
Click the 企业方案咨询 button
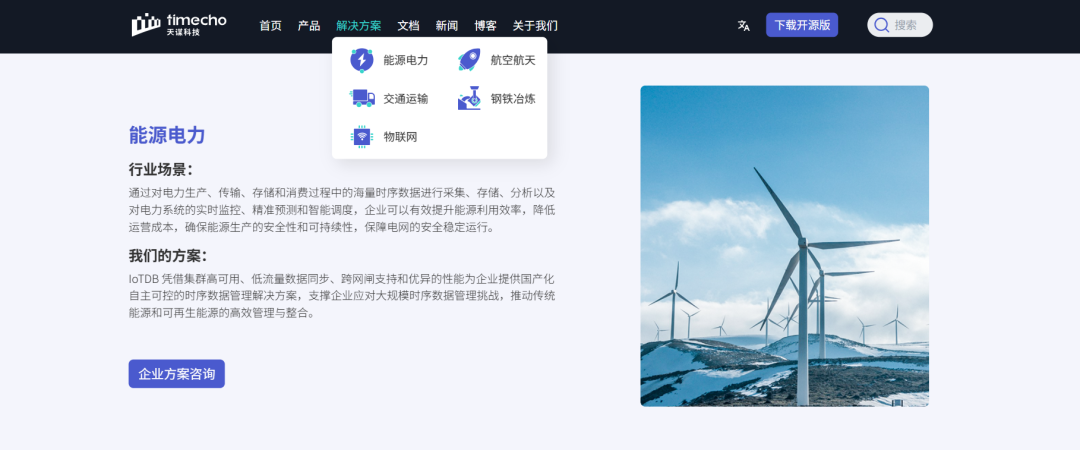176,374
